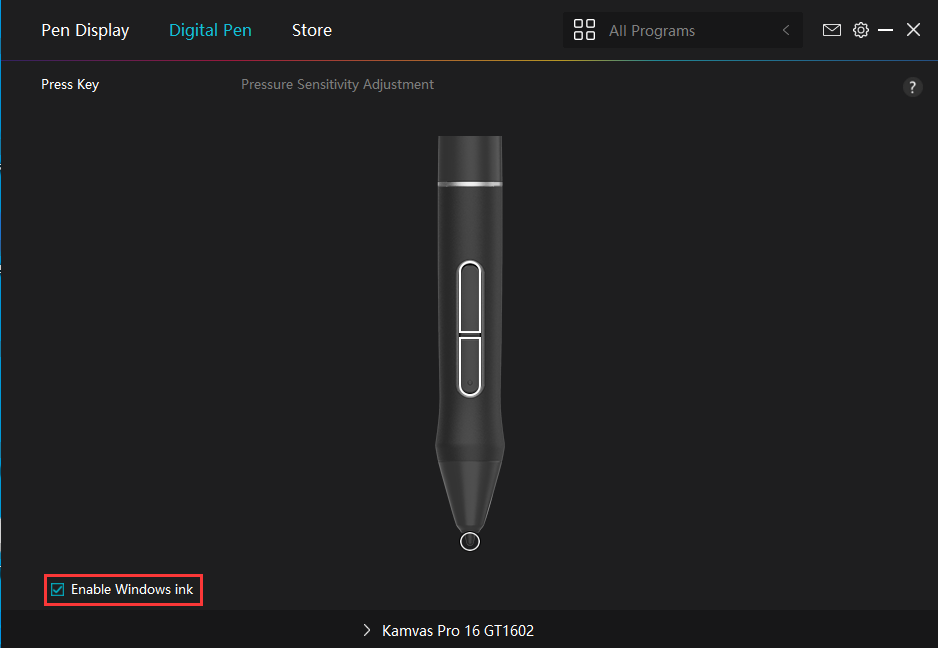Image resolution: width=938 pixels, height=648 pixels.
Task: Expand the Kamvas Pro 16 device chevron
Action: (367, 631)
